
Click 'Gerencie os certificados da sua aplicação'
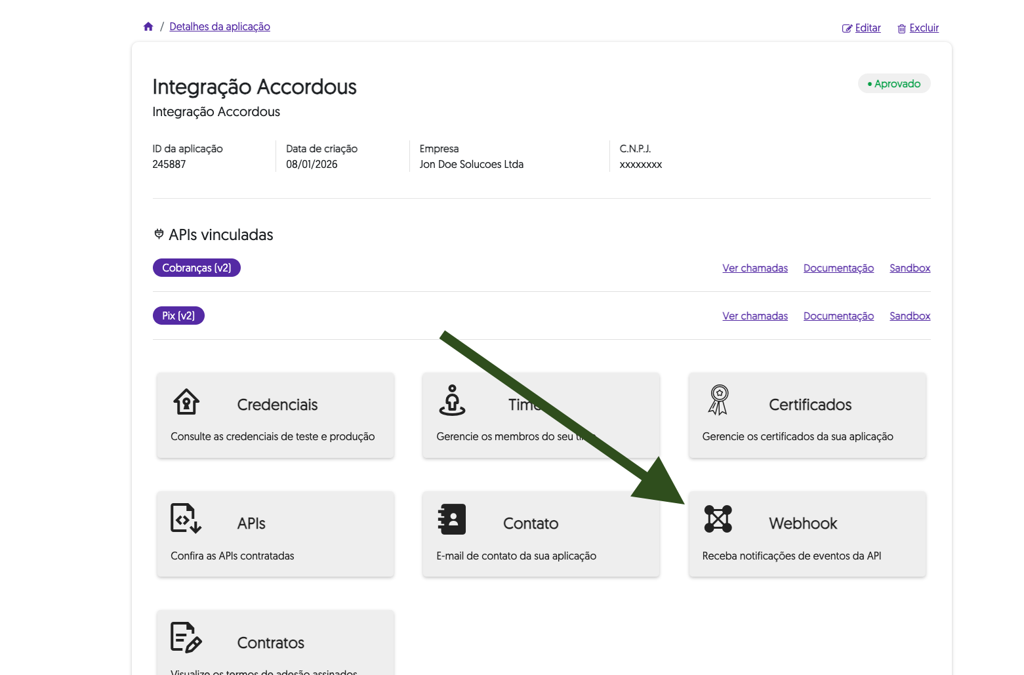[797, 437]
